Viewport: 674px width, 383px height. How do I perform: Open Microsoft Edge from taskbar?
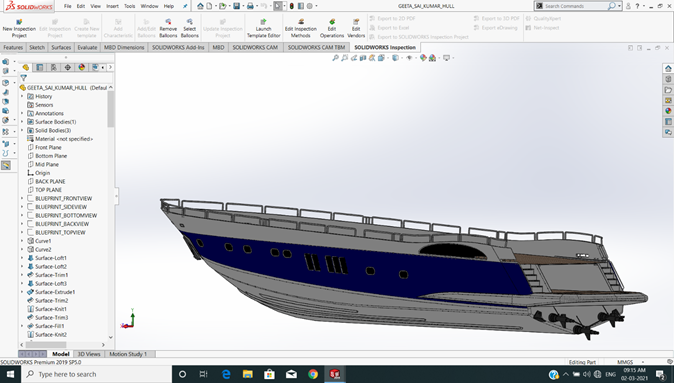(x=226, y=374)
